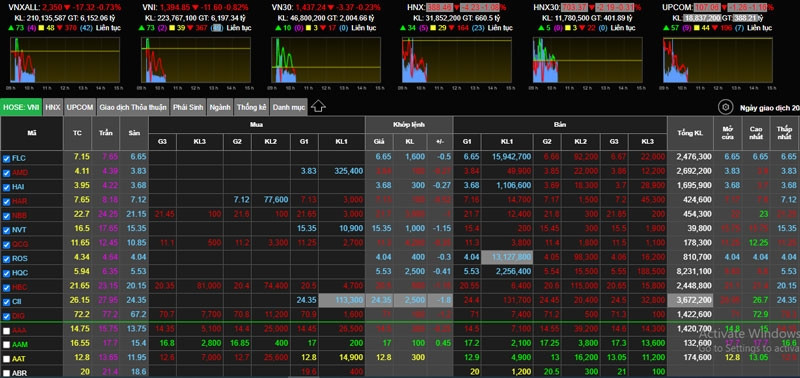
Task: Switch to the UPCOM tab
Action: click(x=80, y=107)
